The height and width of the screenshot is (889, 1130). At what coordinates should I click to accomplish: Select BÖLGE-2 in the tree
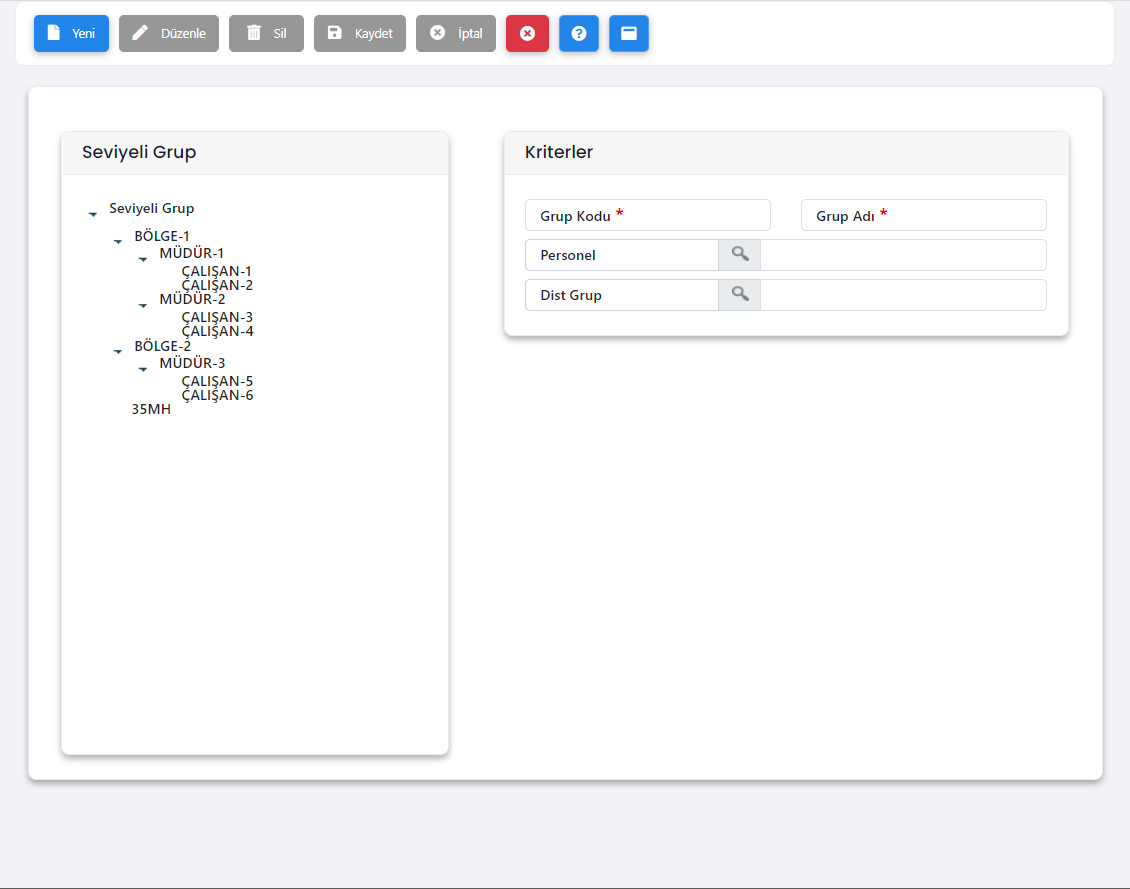coord(163,346)
